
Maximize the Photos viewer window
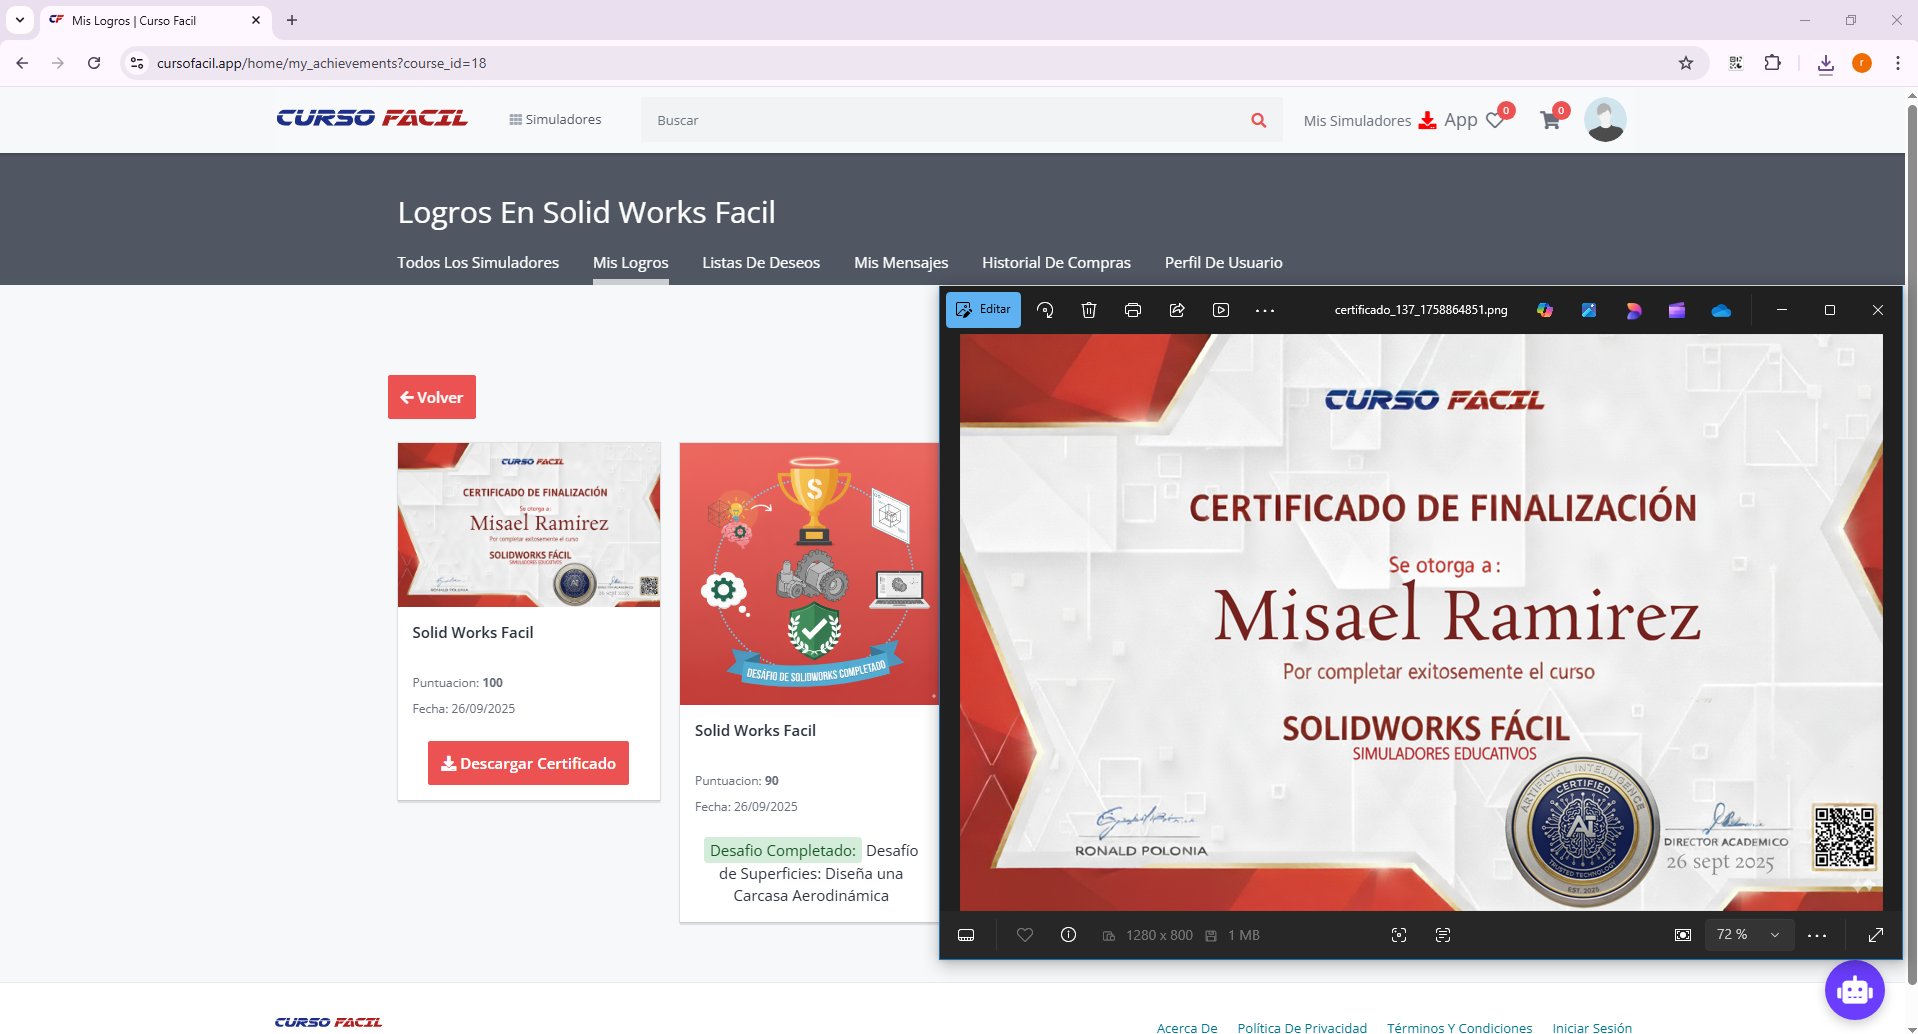1830,310
